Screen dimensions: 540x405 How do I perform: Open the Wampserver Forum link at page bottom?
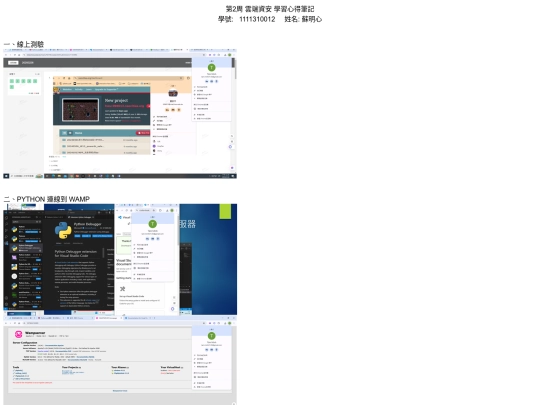pos(120,391)
